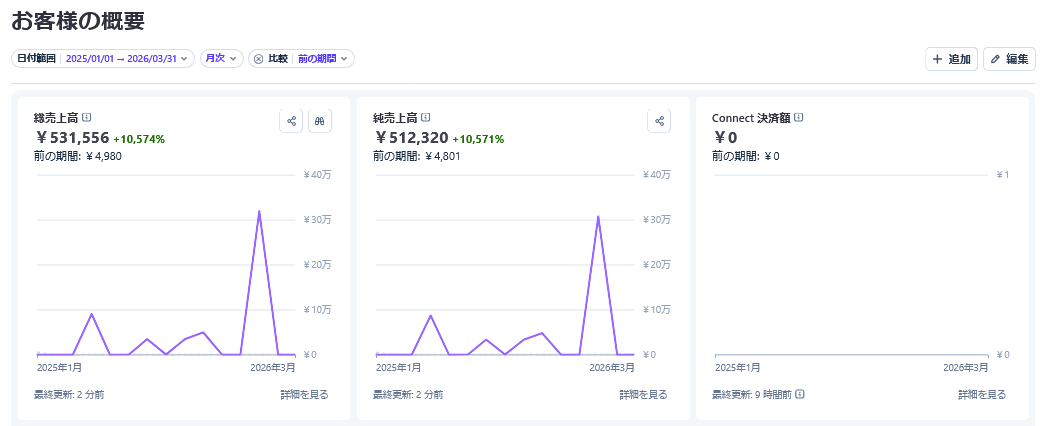Screen dimensions: 1051x426
Task: Open the 日付範囲 date range dropdown
Action: (103, 59)
